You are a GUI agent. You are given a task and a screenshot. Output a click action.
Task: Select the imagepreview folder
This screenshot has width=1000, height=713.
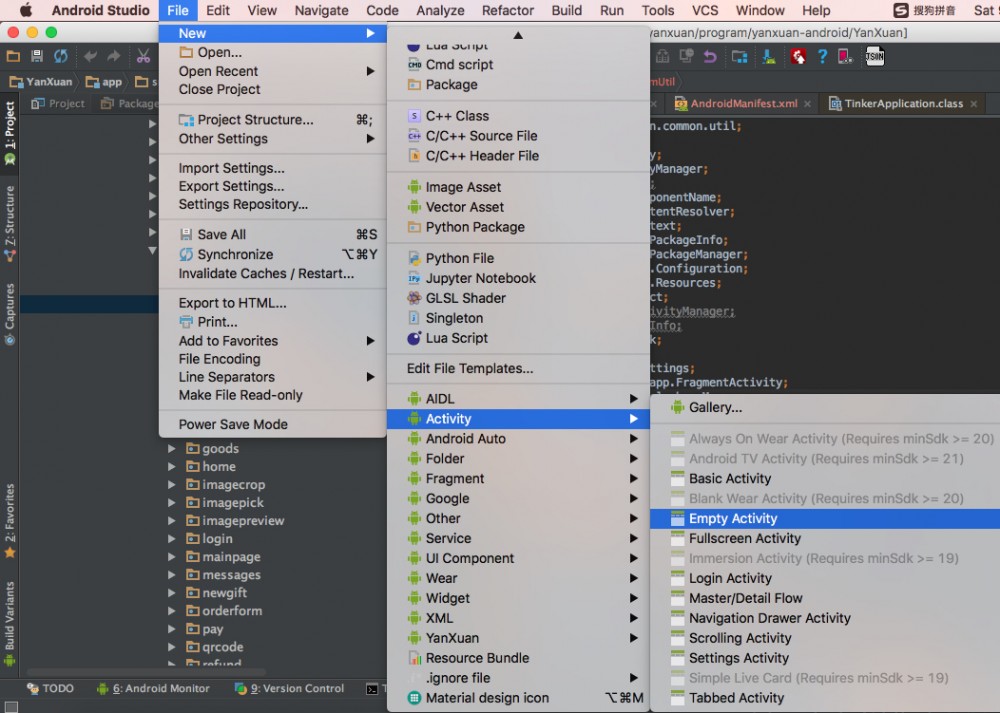(x=235, y=521)
